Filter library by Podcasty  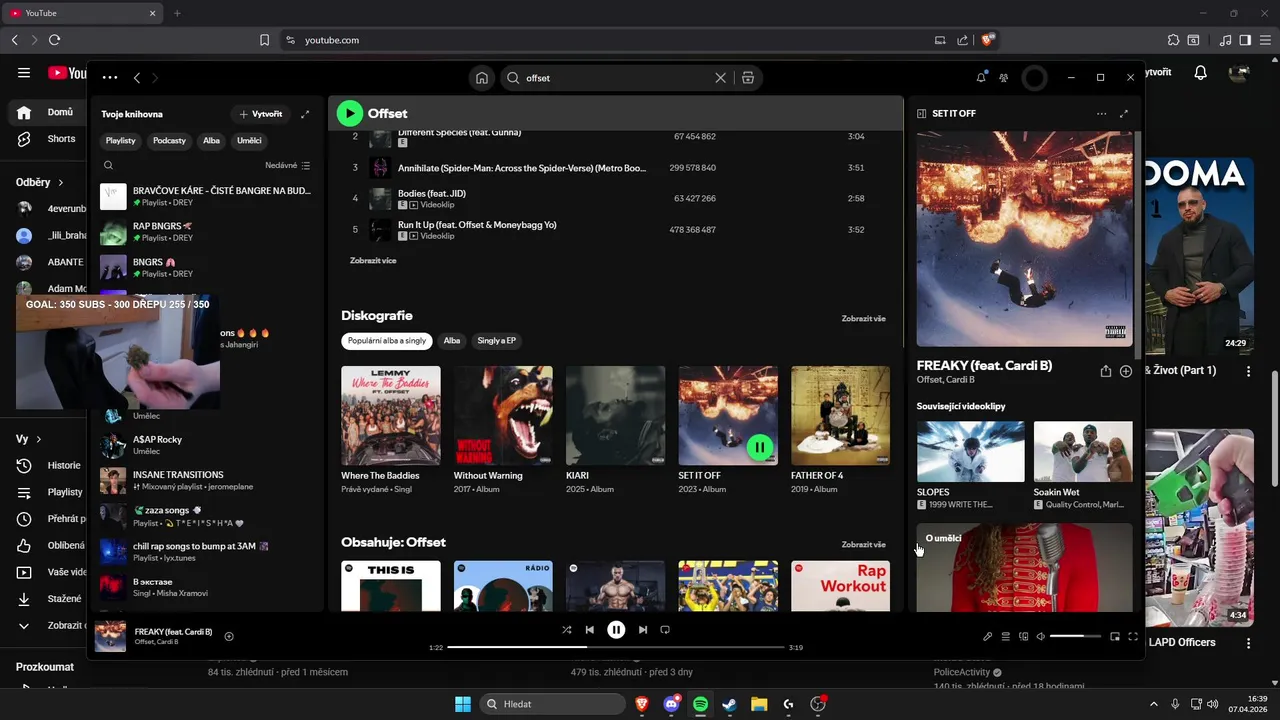click(169, 141)
